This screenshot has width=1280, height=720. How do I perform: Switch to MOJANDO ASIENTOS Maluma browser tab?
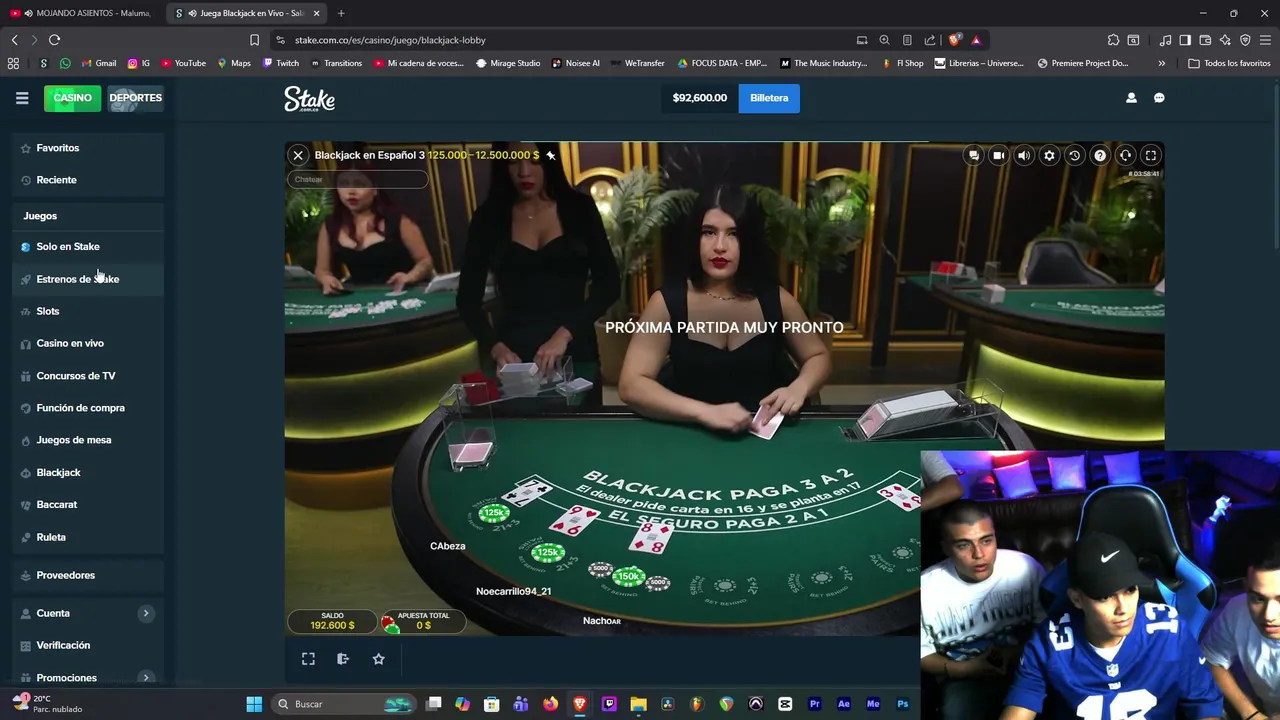tap(82, 13)
